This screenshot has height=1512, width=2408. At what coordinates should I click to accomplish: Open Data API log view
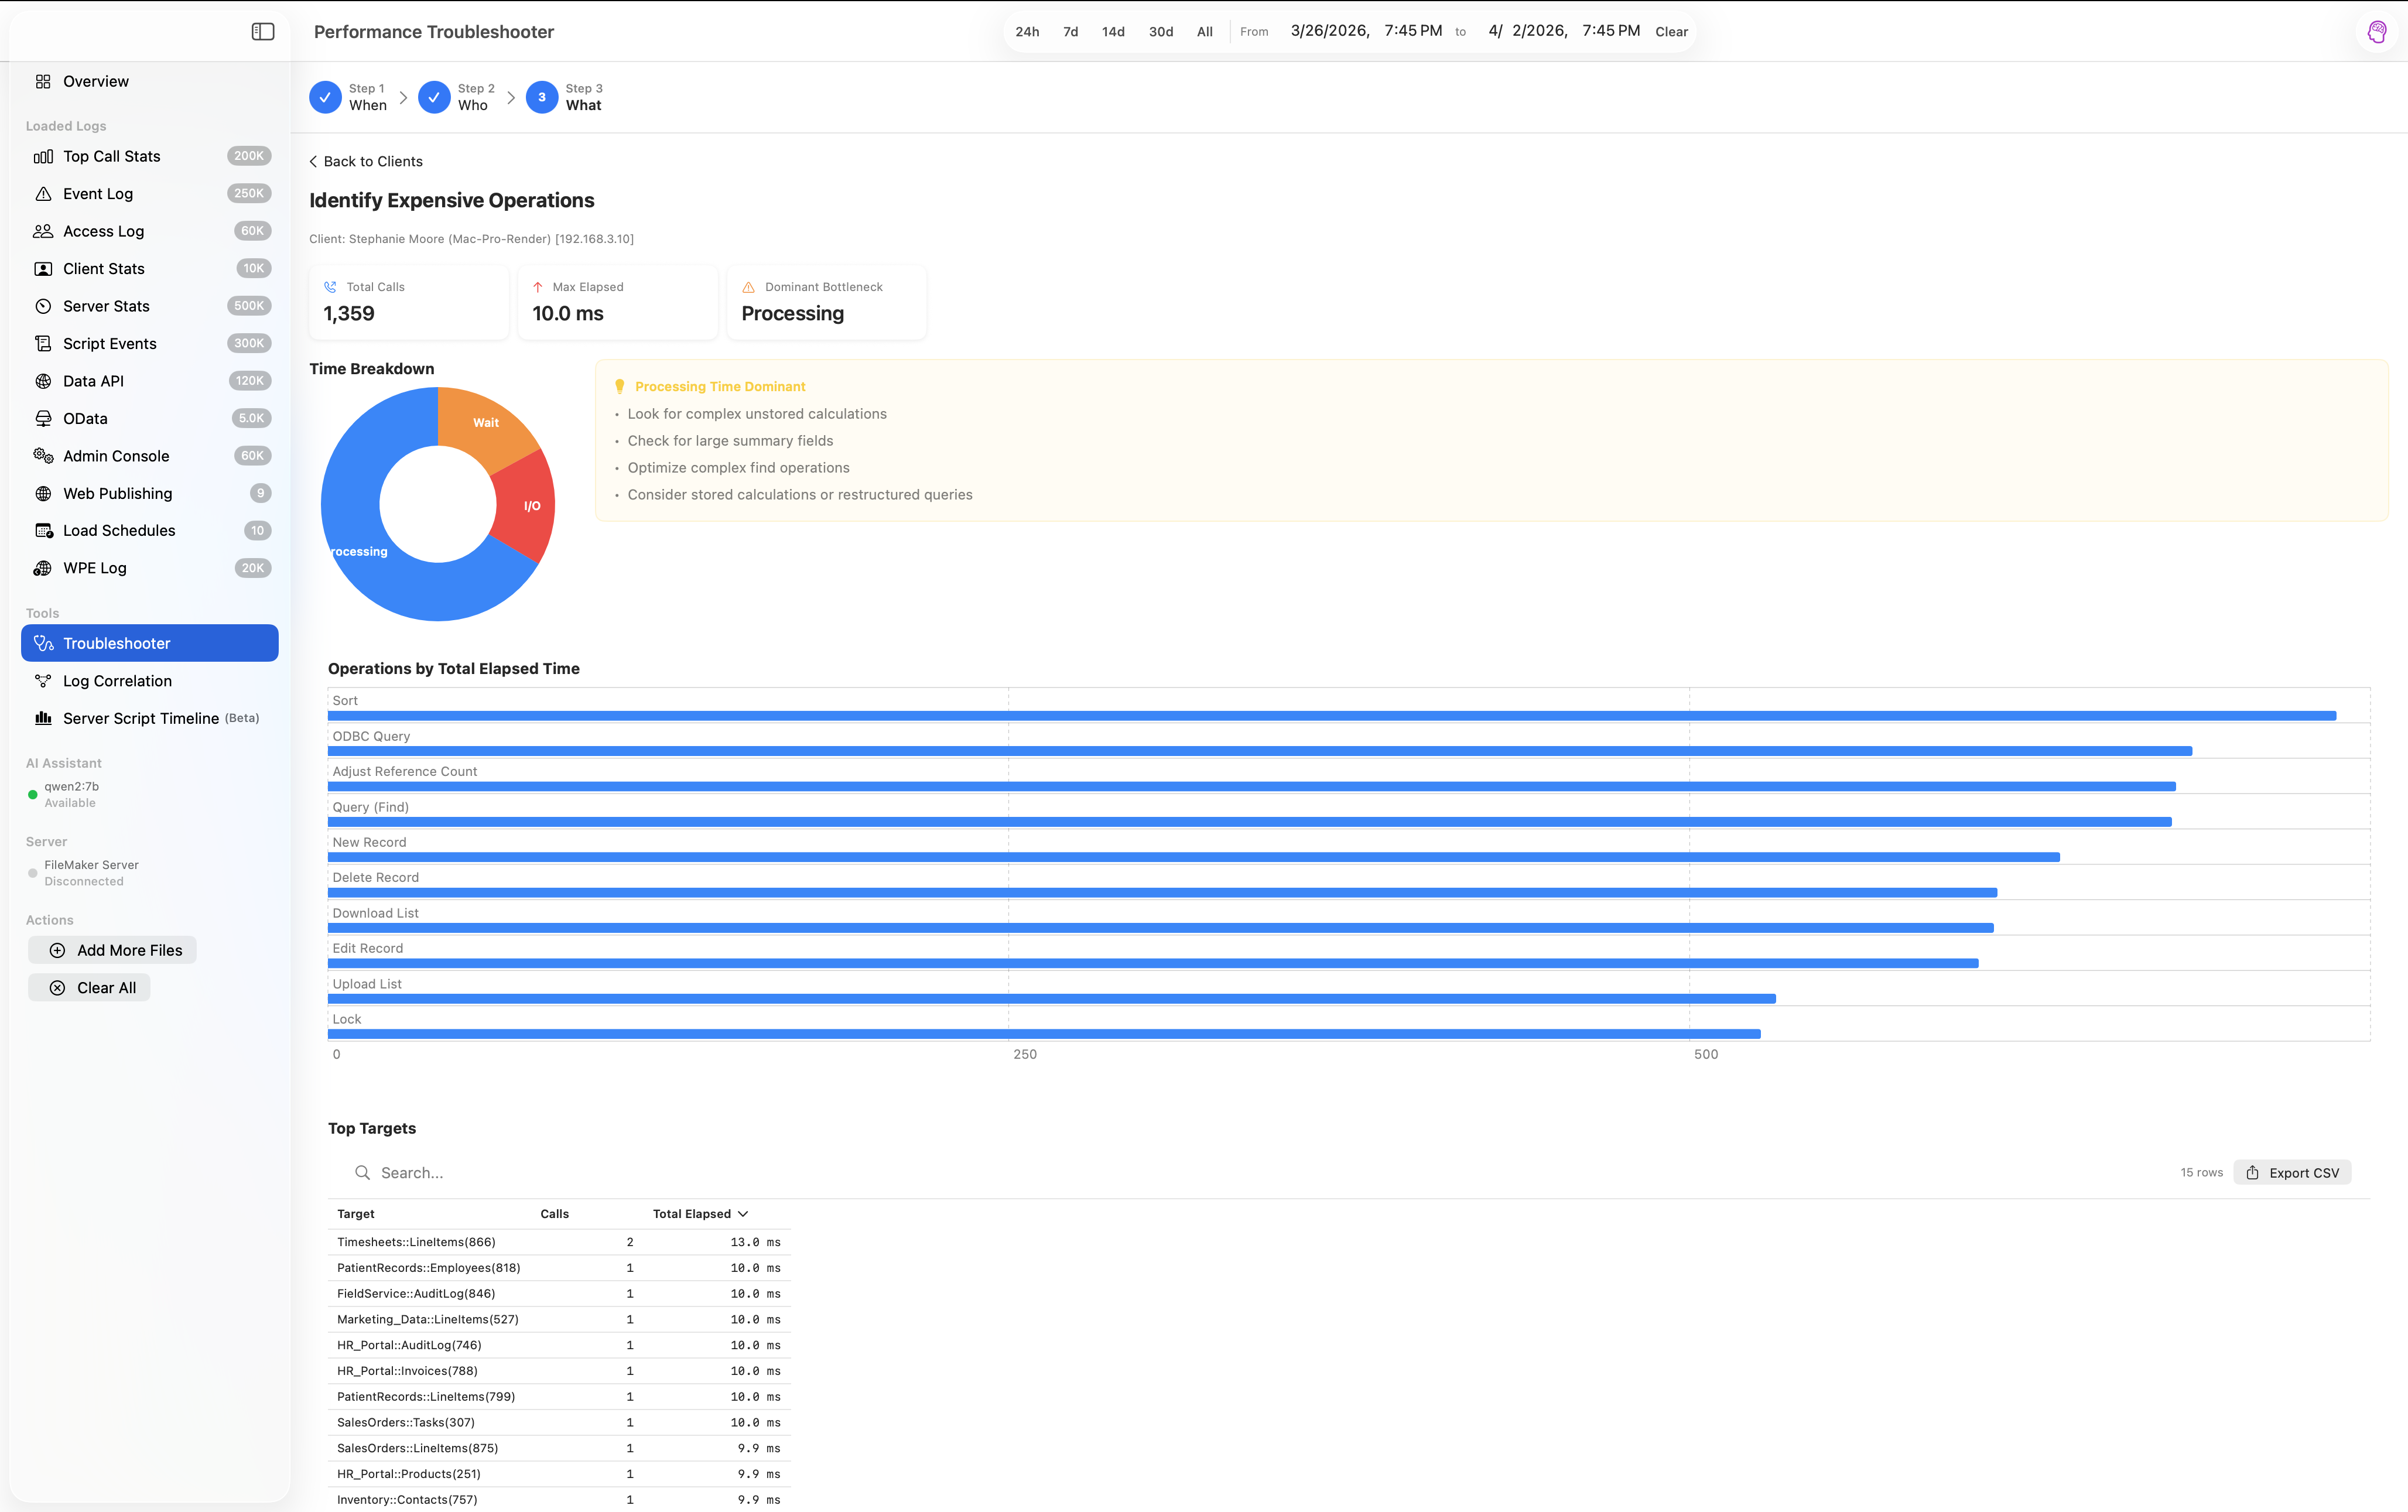click(x=93, y=381)
